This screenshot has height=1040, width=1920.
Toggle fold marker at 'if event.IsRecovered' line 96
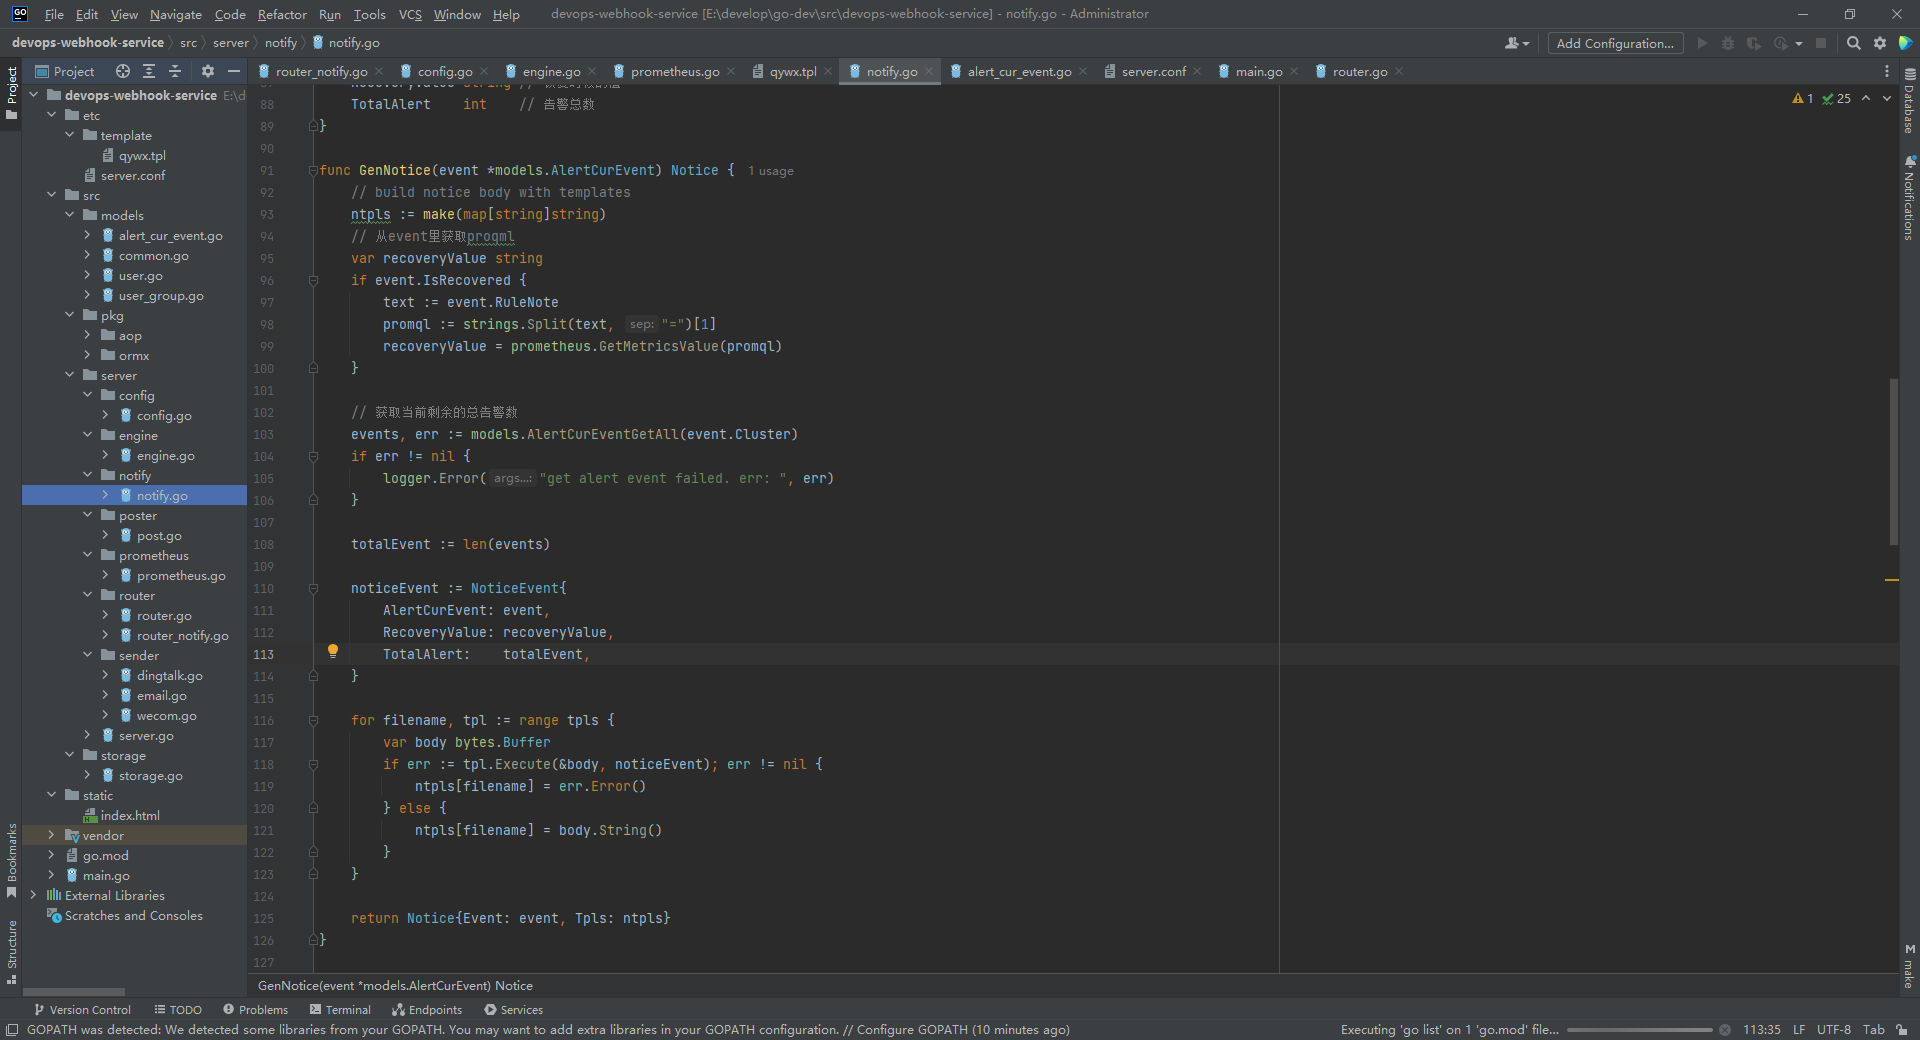[x=313, y=280]
